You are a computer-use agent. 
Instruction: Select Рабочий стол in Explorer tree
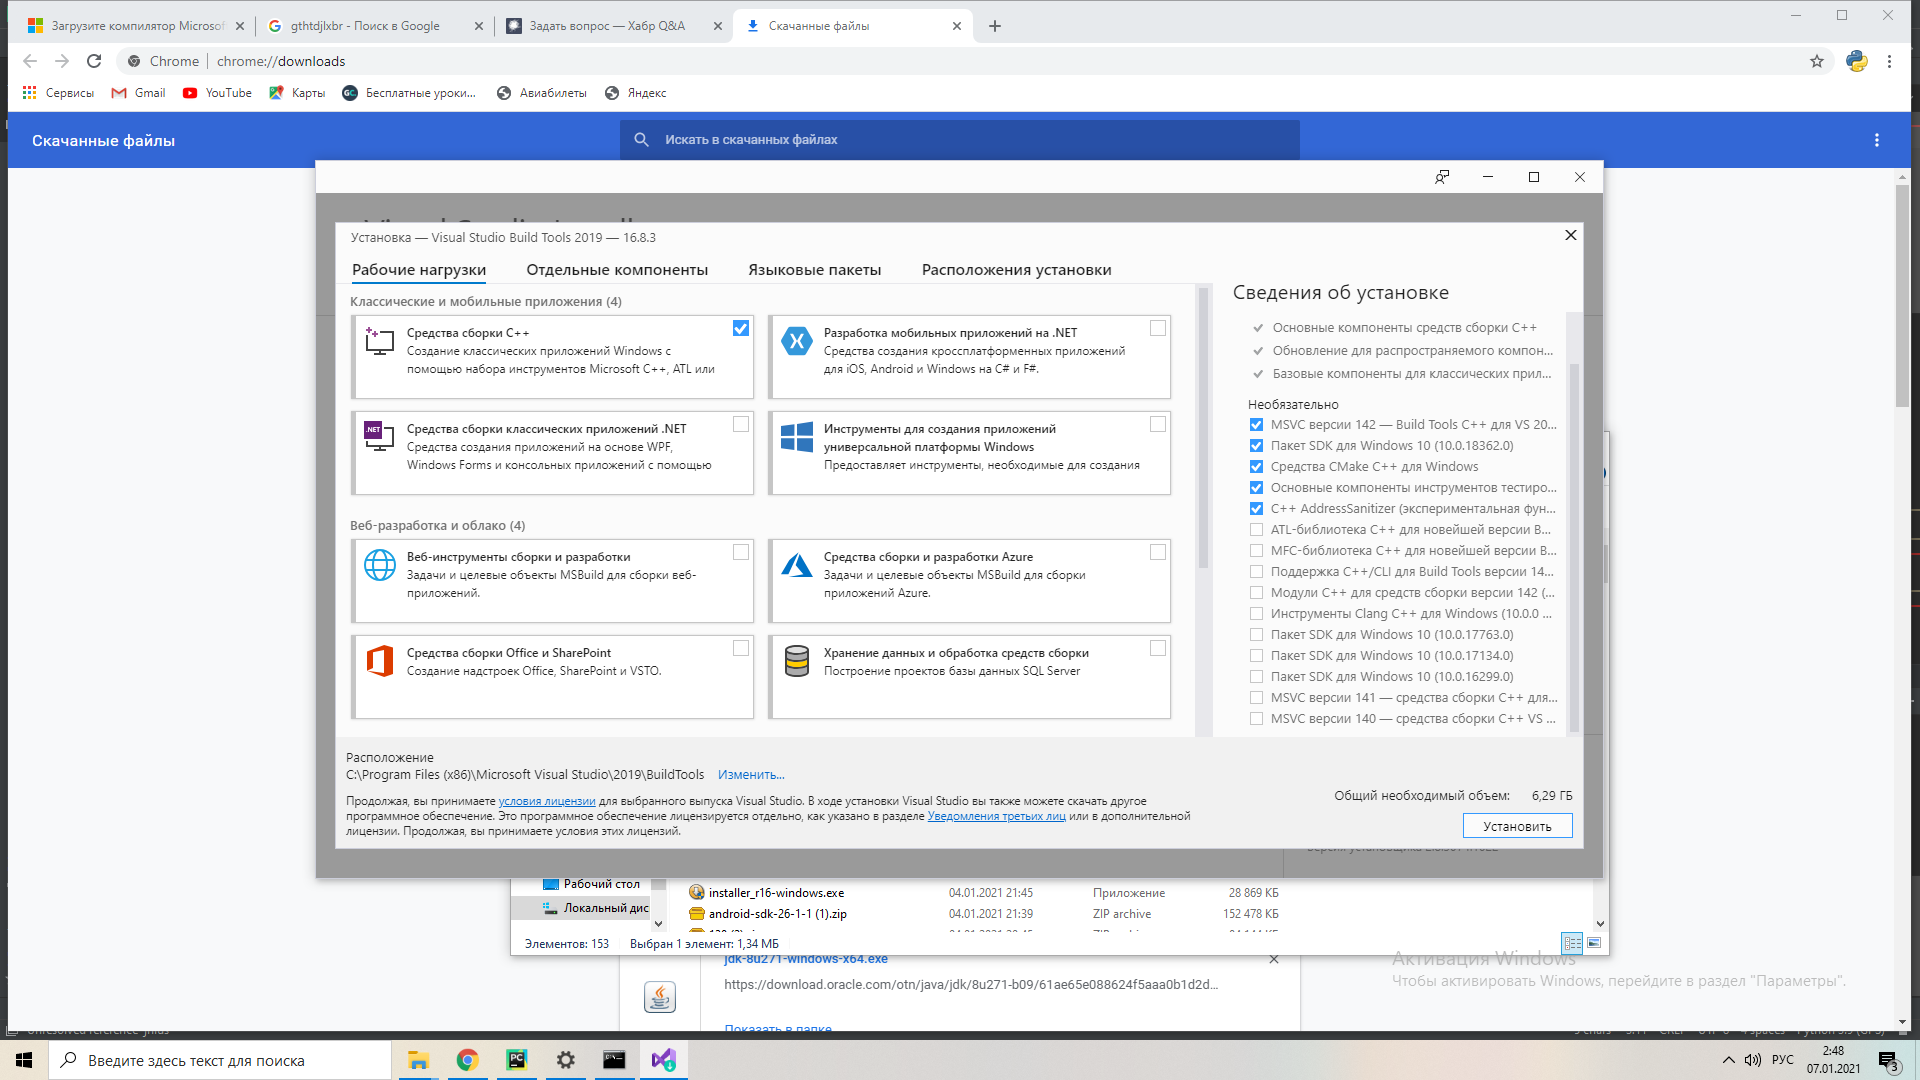[590, 884]
